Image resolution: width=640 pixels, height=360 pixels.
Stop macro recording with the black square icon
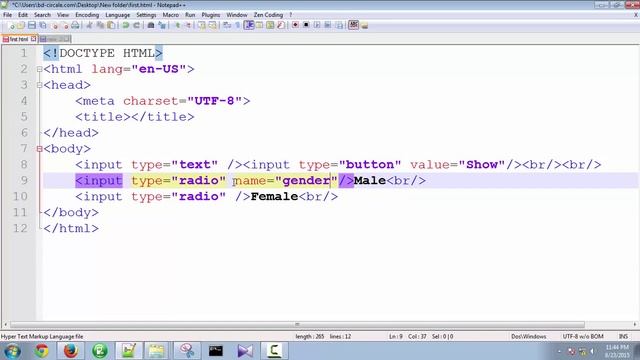306,25
